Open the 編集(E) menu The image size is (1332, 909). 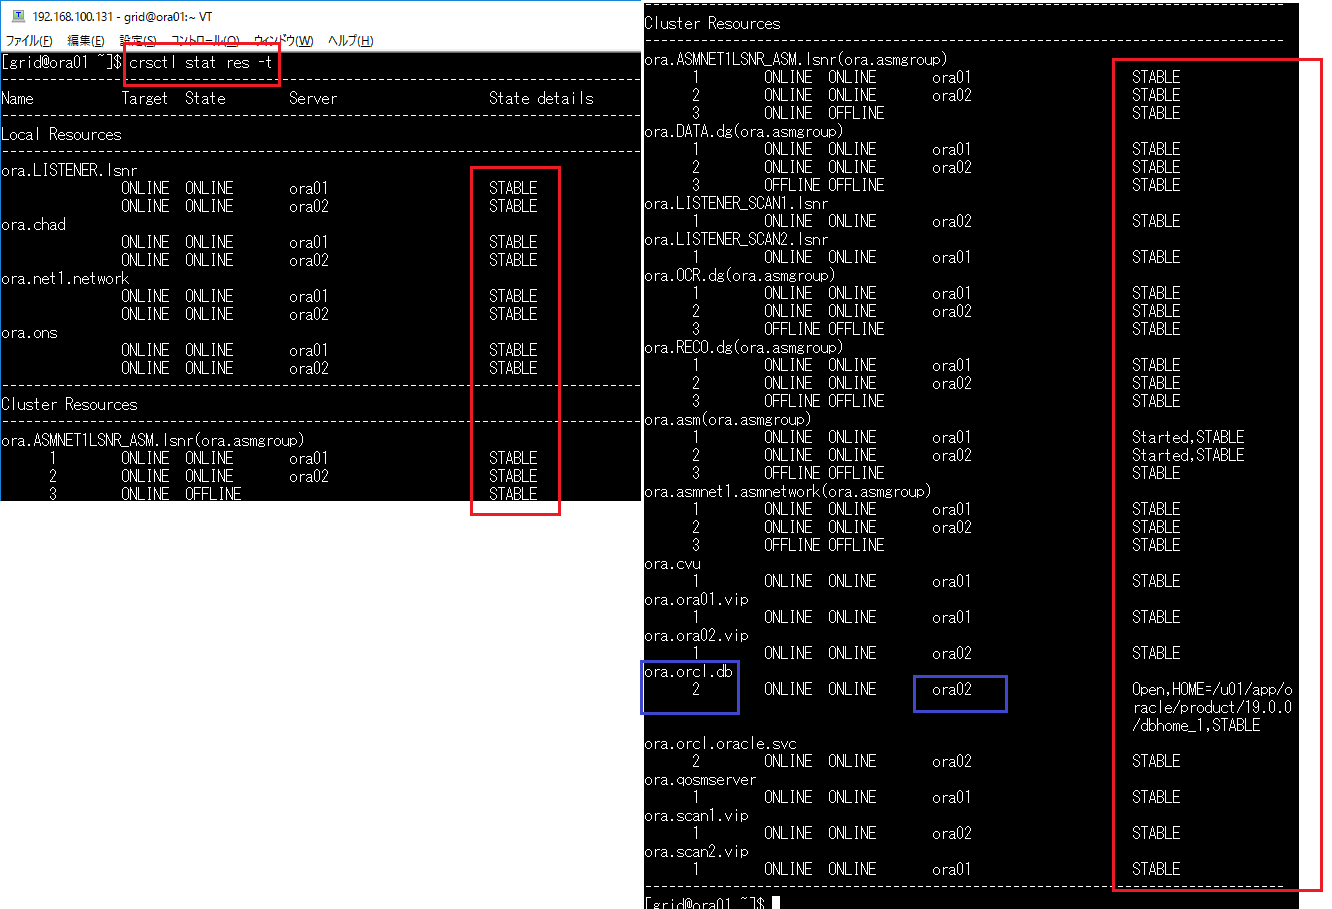point(86,41)
